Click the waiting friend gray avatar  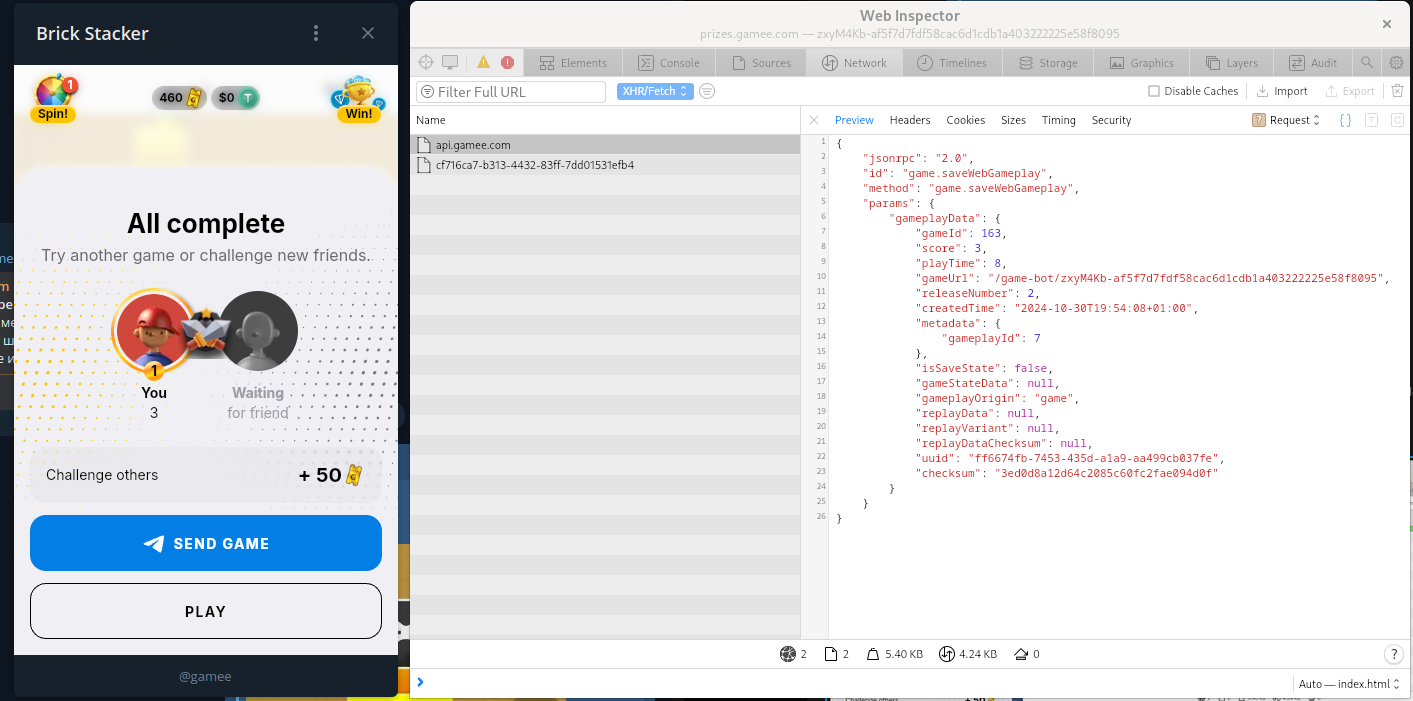(x=258, y=330)
